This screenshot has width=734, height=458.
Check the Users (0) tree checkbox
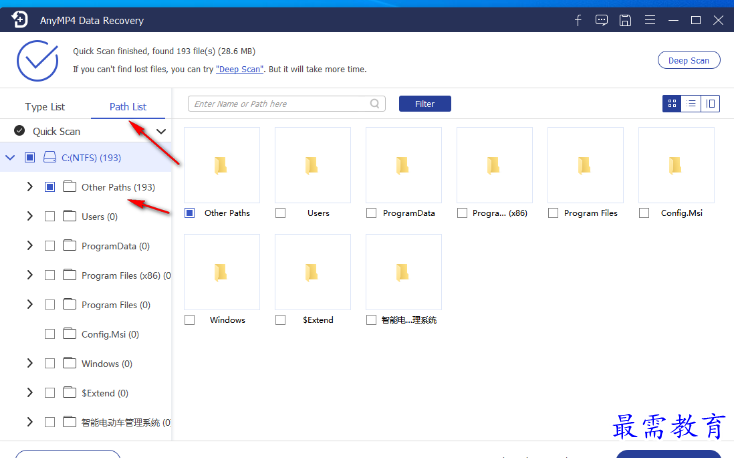[x=50, y=216]
